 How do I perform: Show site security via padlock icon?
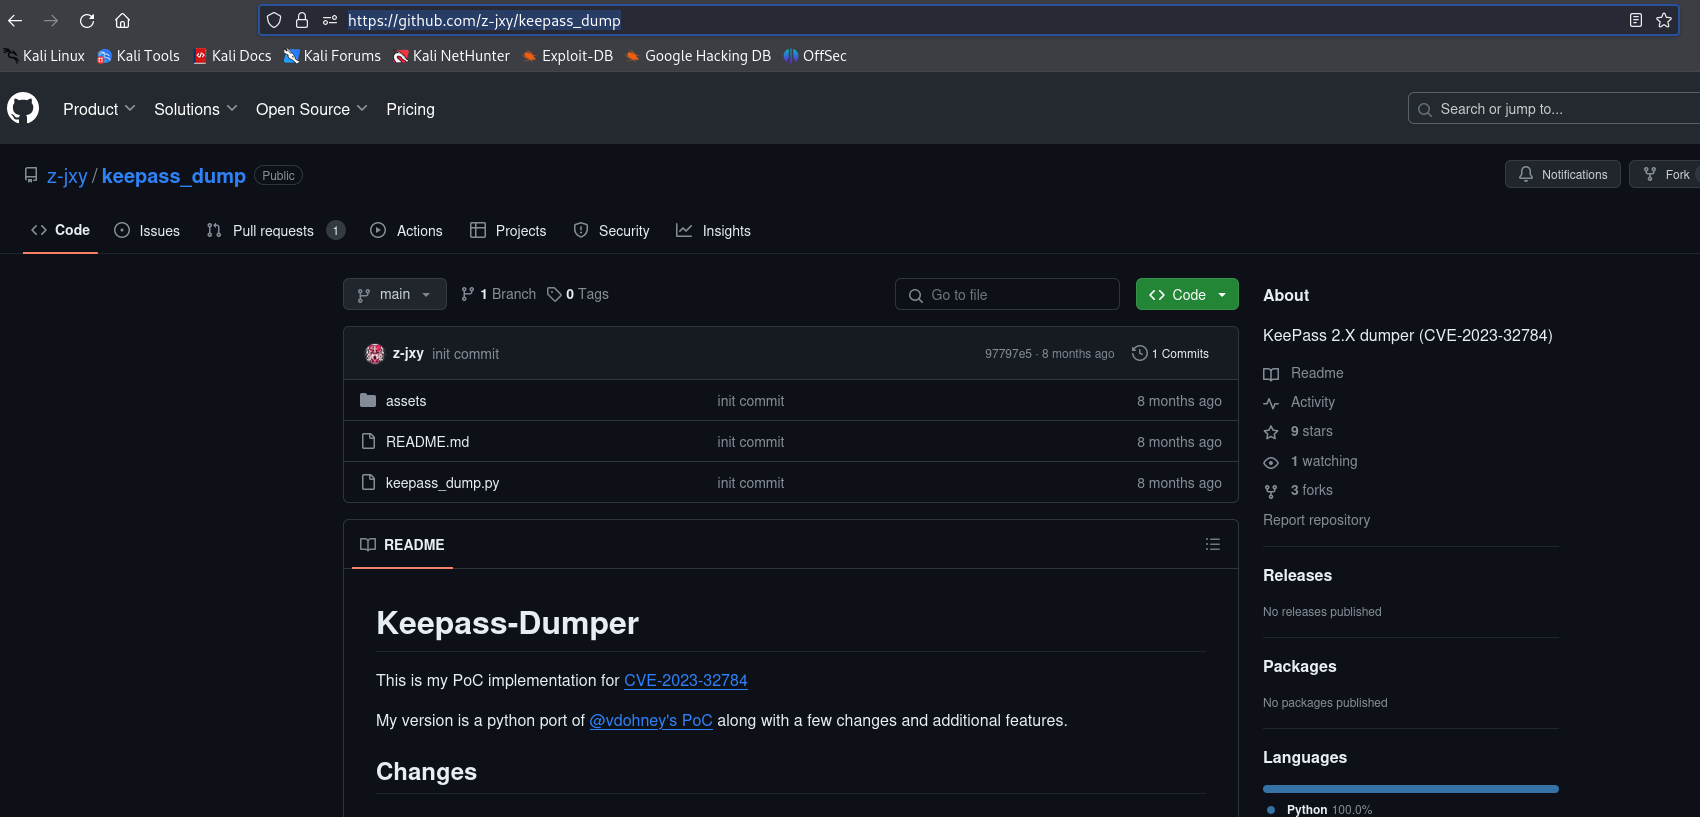pyautogui.click(x=302, y=20)
